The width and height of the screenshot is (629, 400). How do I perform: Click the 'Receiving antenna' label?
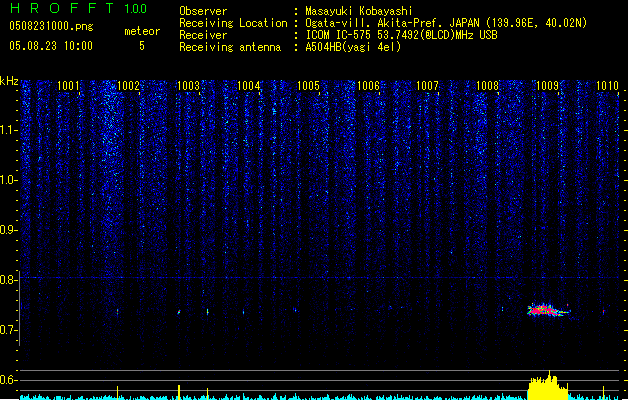tap(230, 47)
